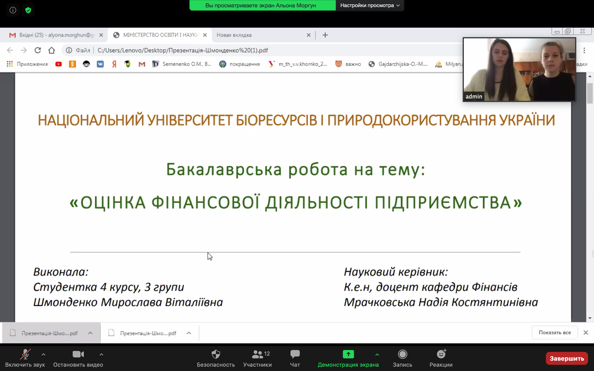
Task: Open the Gmail bookmark icon in bookmarks bar
Action: click(142, 64)
